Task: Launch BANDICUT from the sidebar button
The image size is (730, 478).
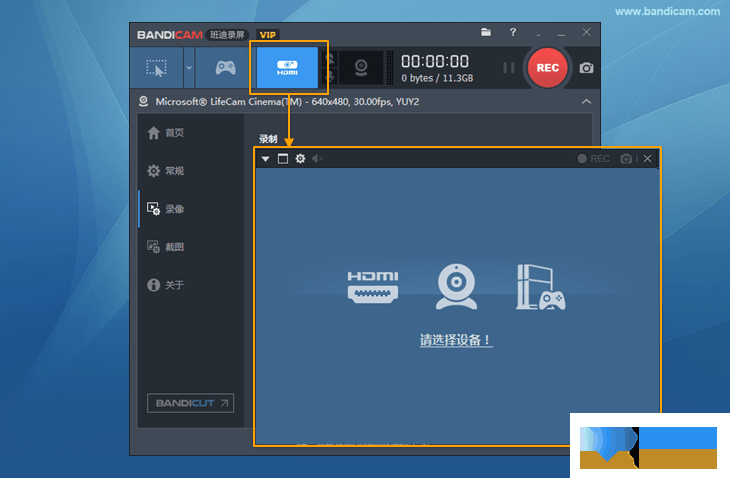Action: [x=190, y=403]
